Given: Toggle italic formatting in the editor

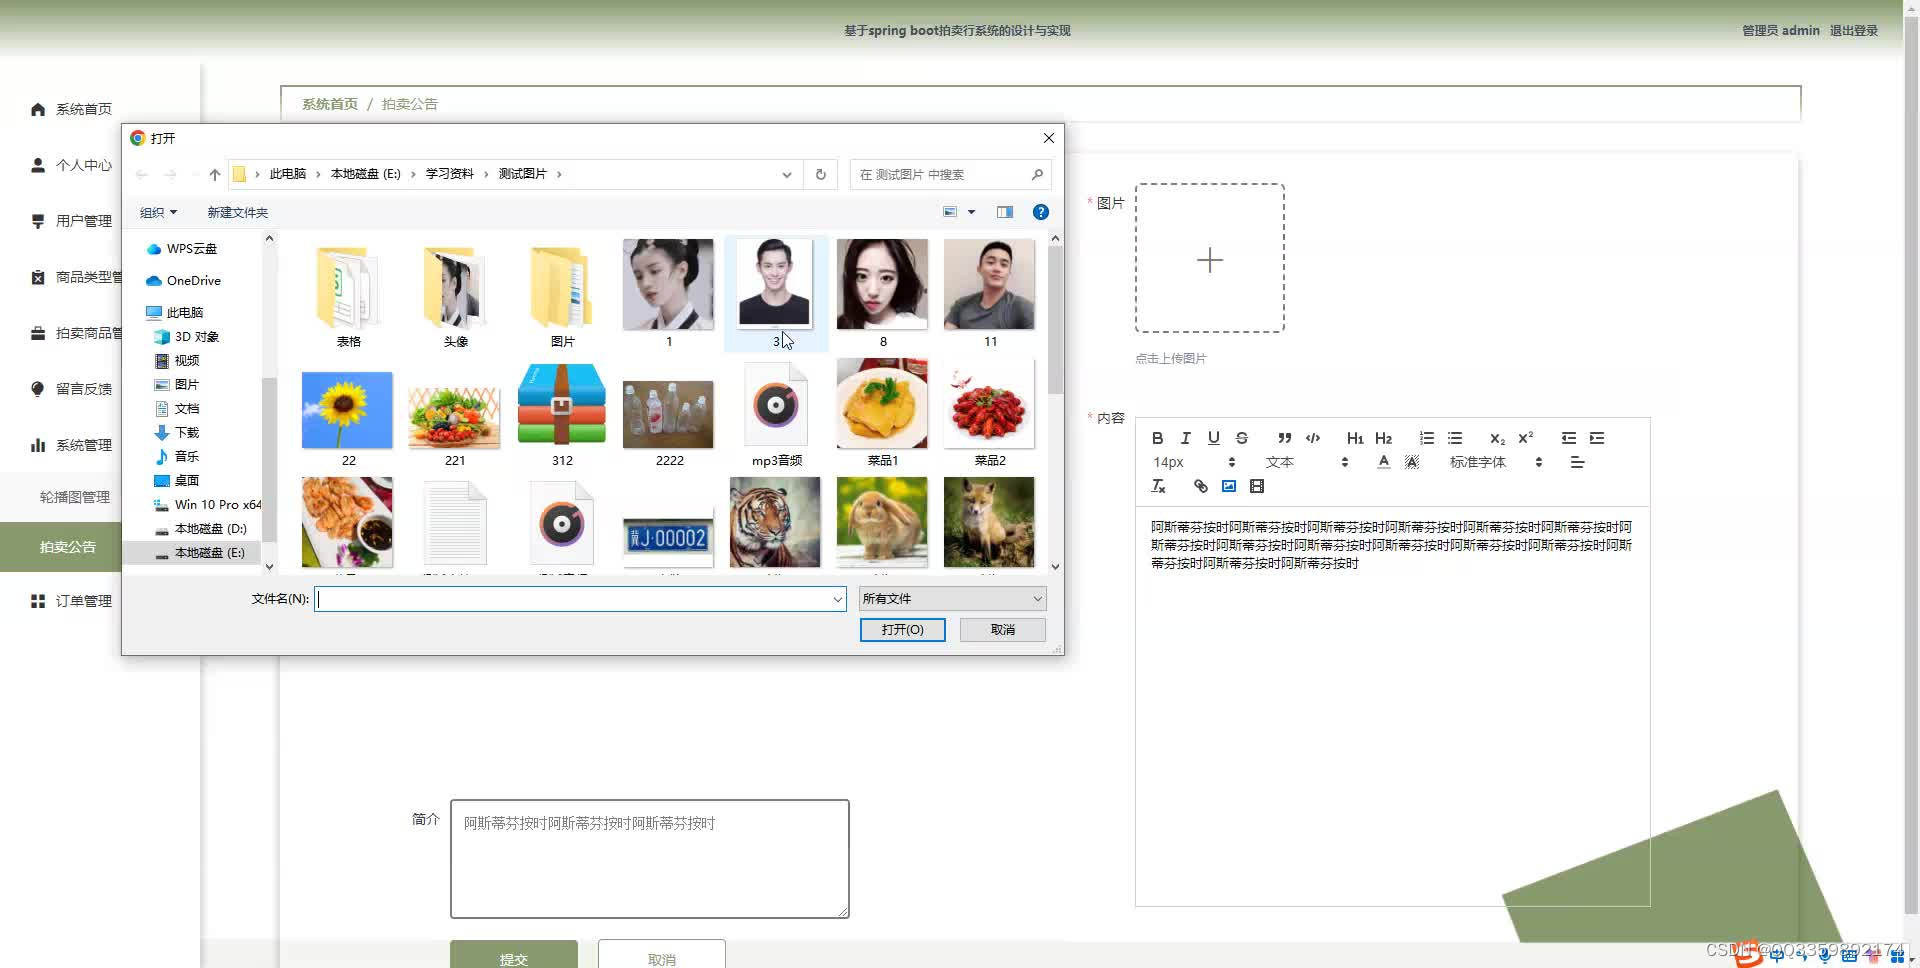Looking at the screenshot, I should [x=1185, y=438].
